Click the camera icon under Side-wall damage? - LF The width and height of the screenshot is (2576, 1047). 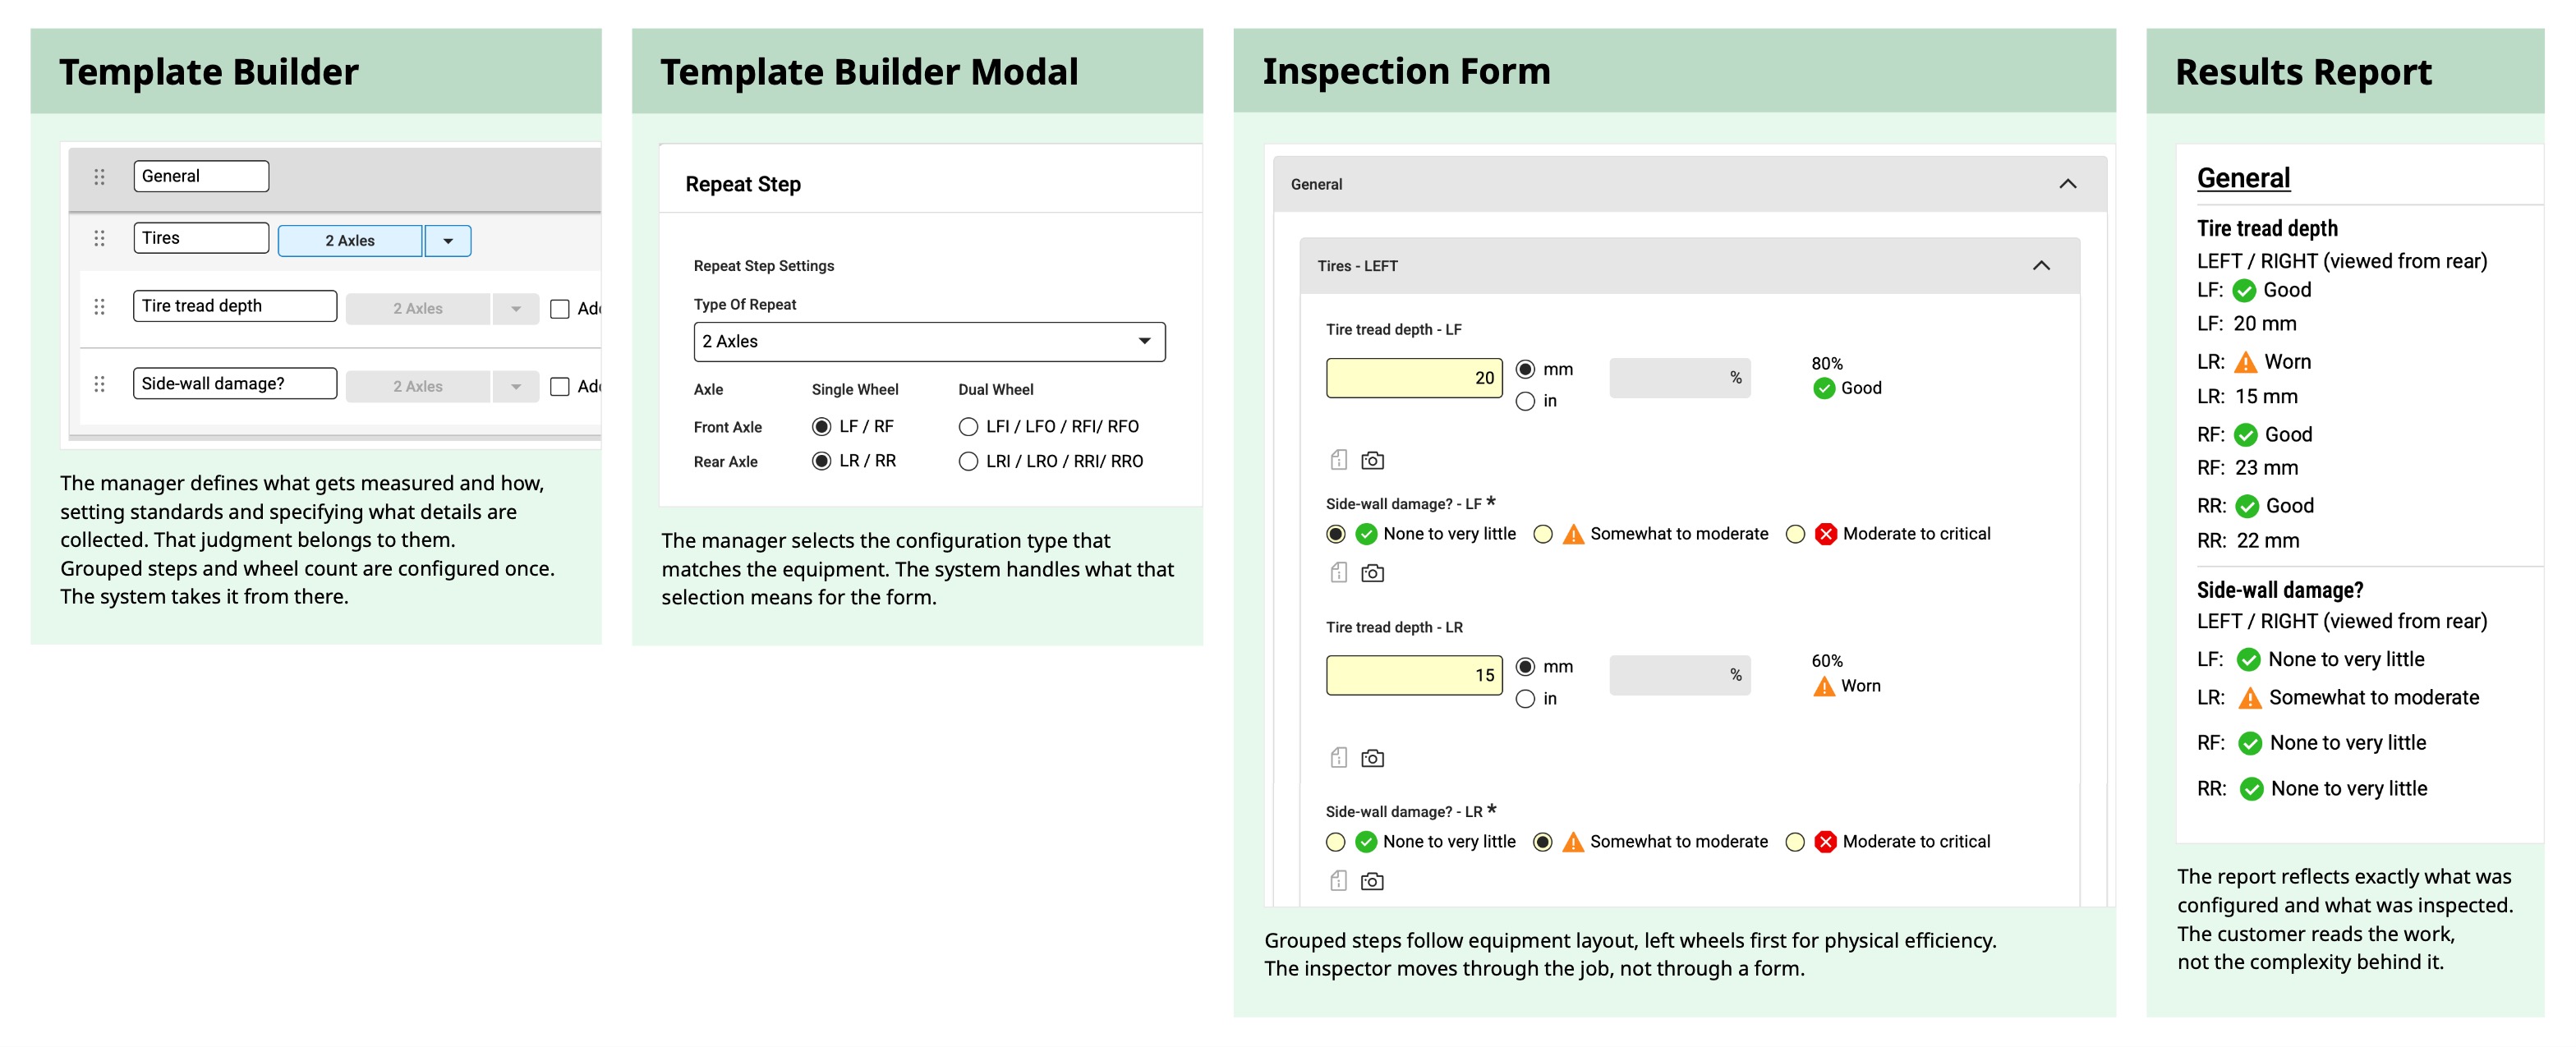[x=1372, y=573]
